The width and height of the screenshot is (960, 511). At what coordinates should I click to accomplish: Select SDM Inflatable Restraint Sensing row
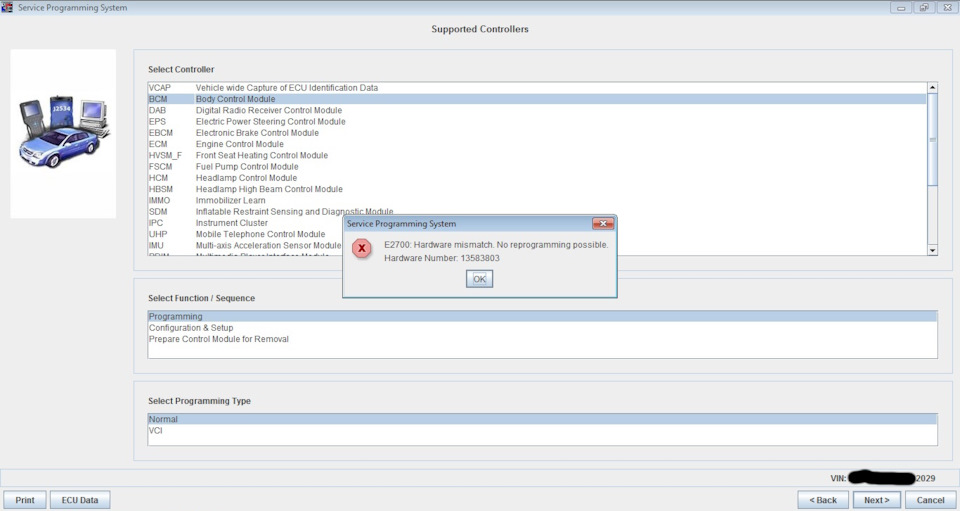(x=537, y=212)
